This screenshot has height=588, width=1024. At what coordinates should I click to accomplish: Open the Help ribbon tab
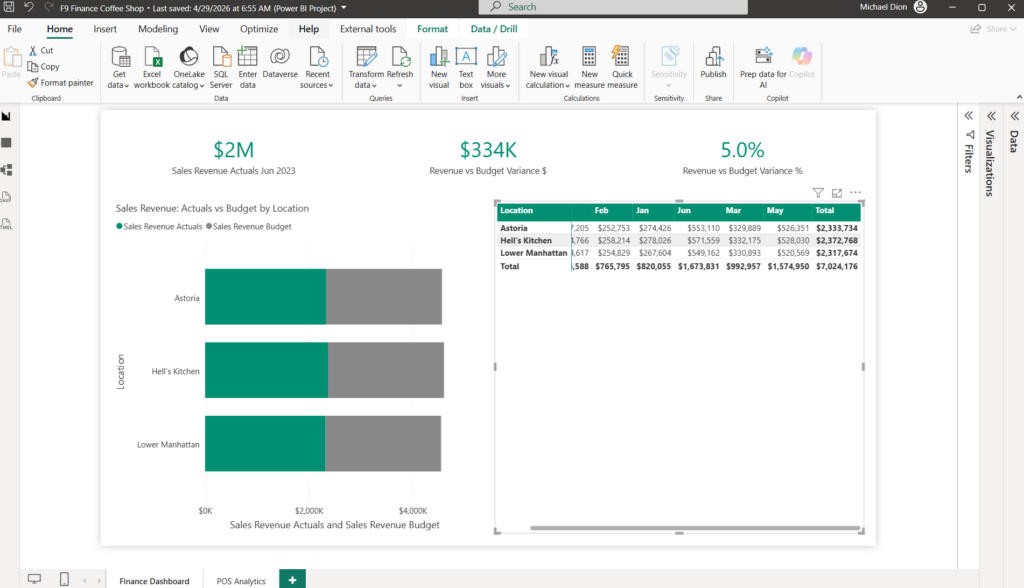[x=309, y=29]
